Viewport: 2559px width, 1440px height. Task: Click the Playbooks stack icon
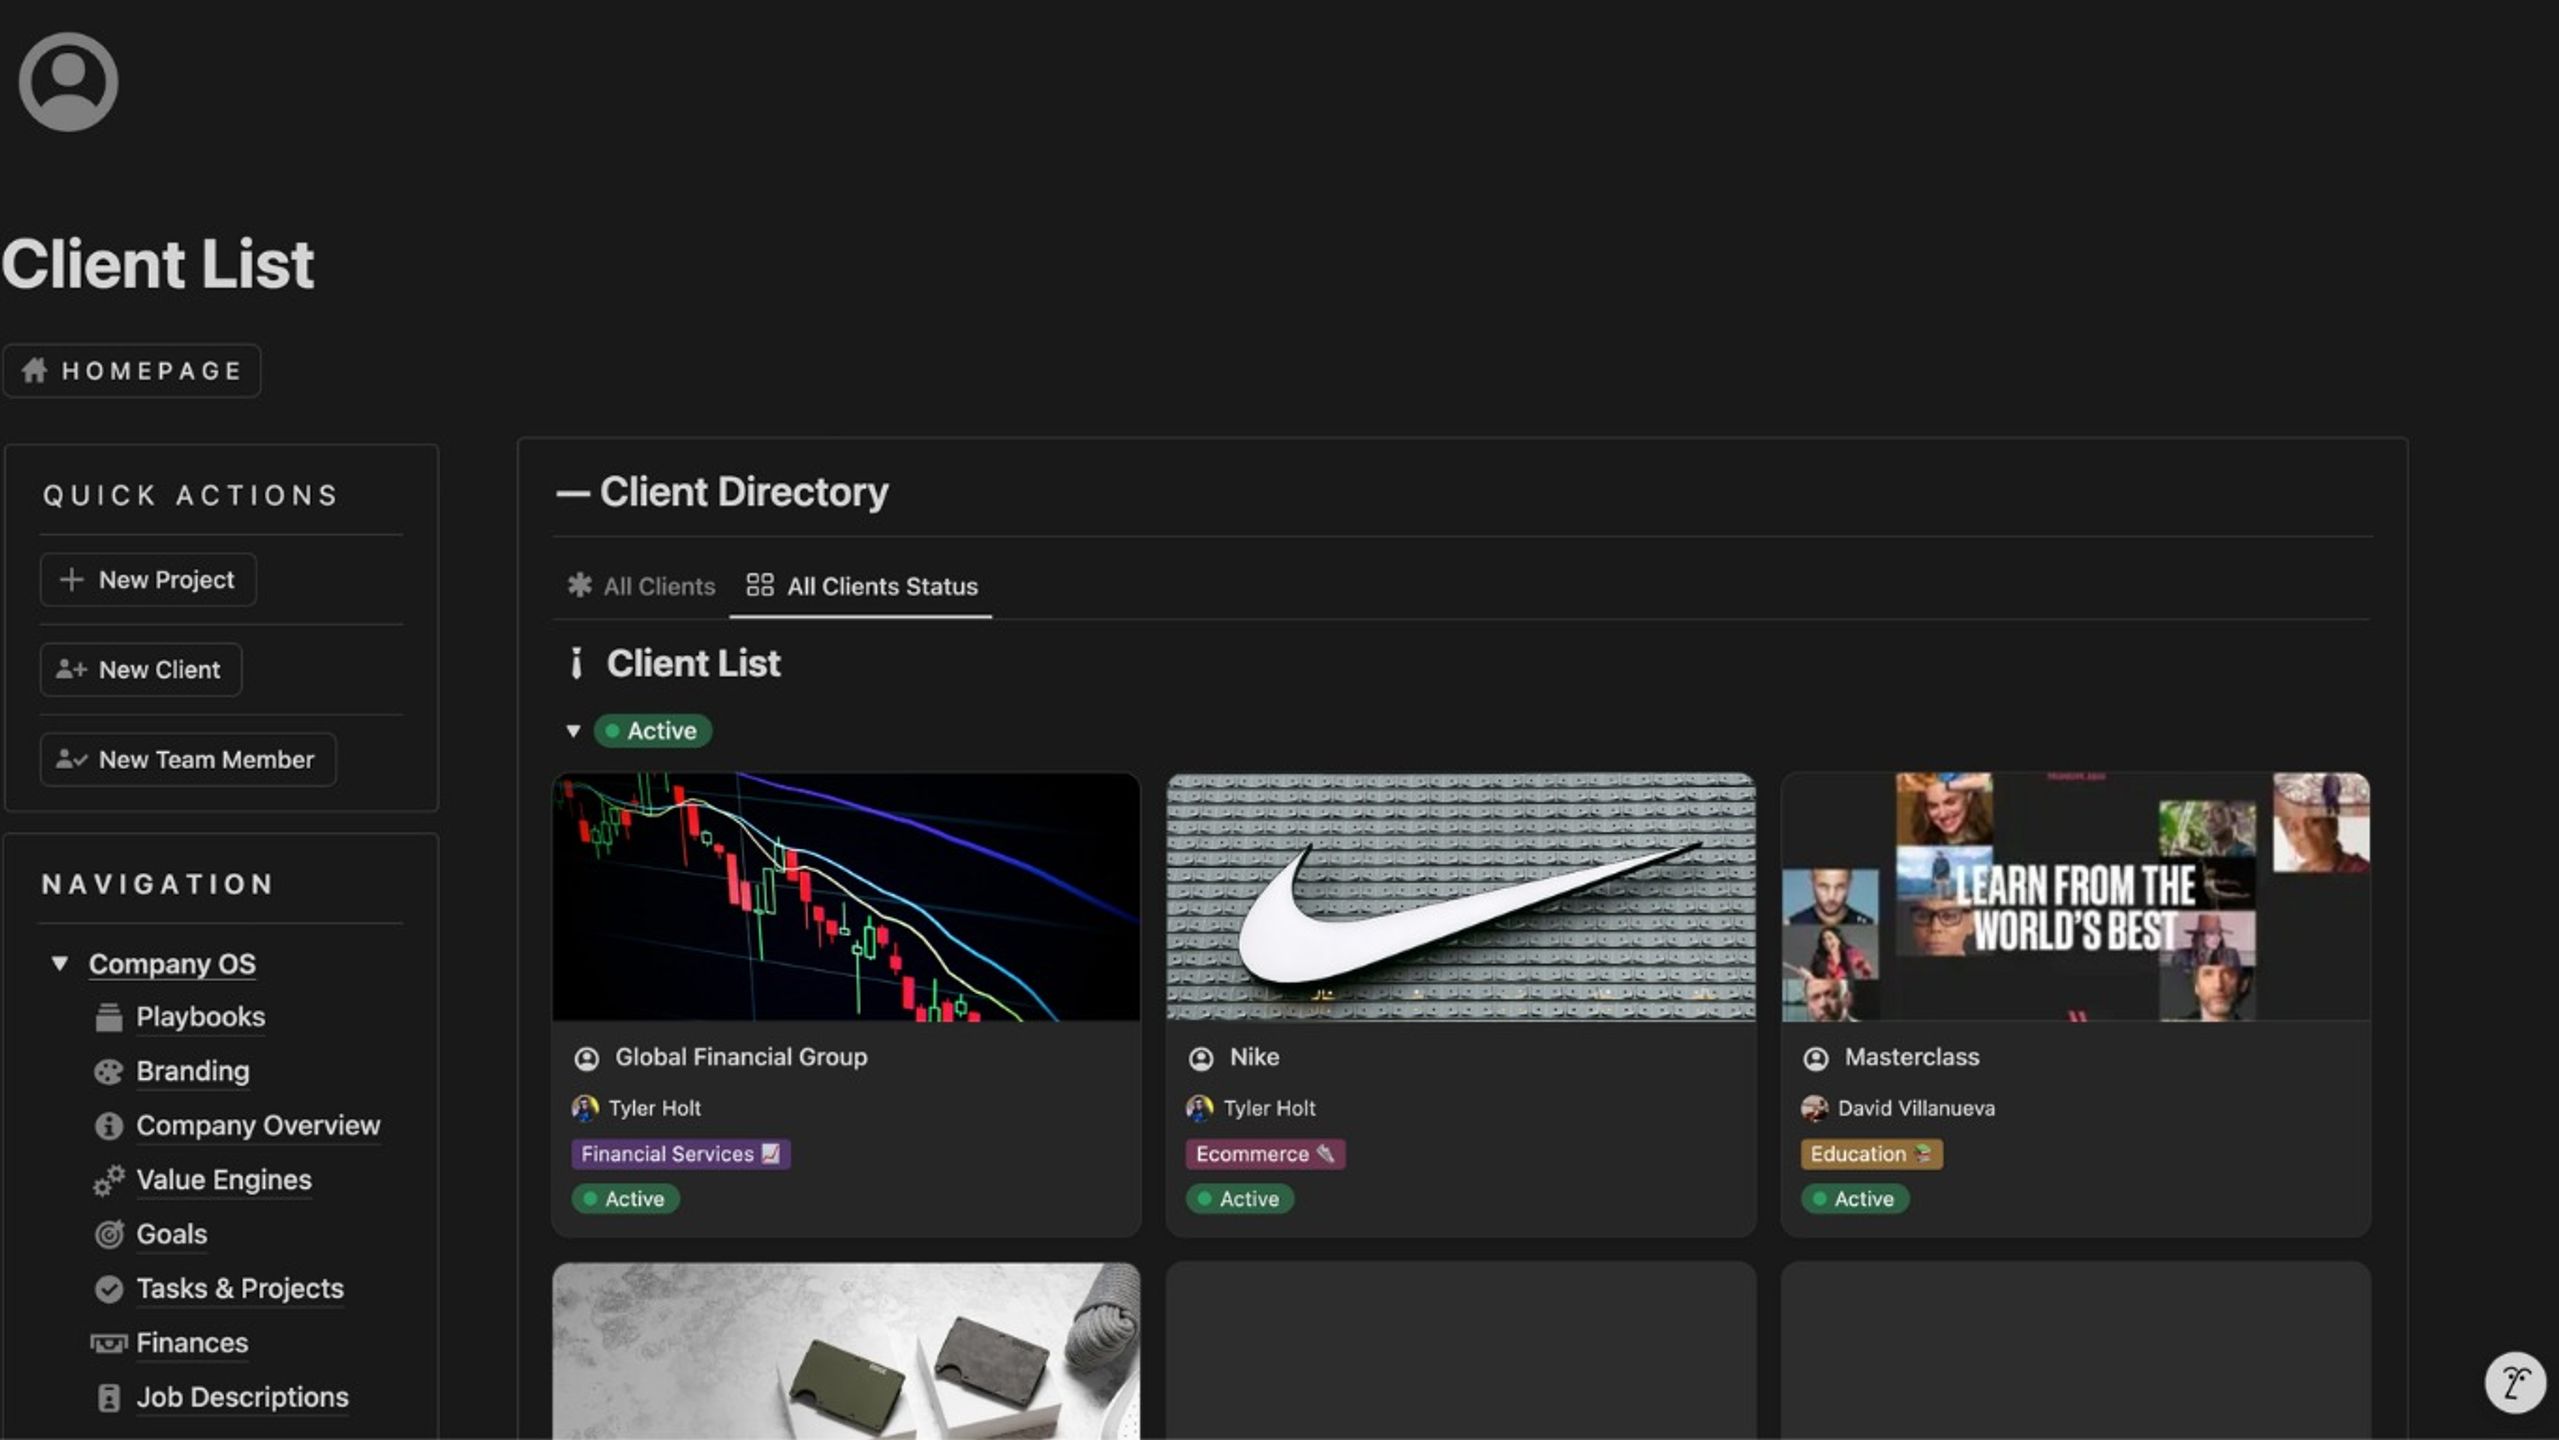click(x=108, y=1017)
